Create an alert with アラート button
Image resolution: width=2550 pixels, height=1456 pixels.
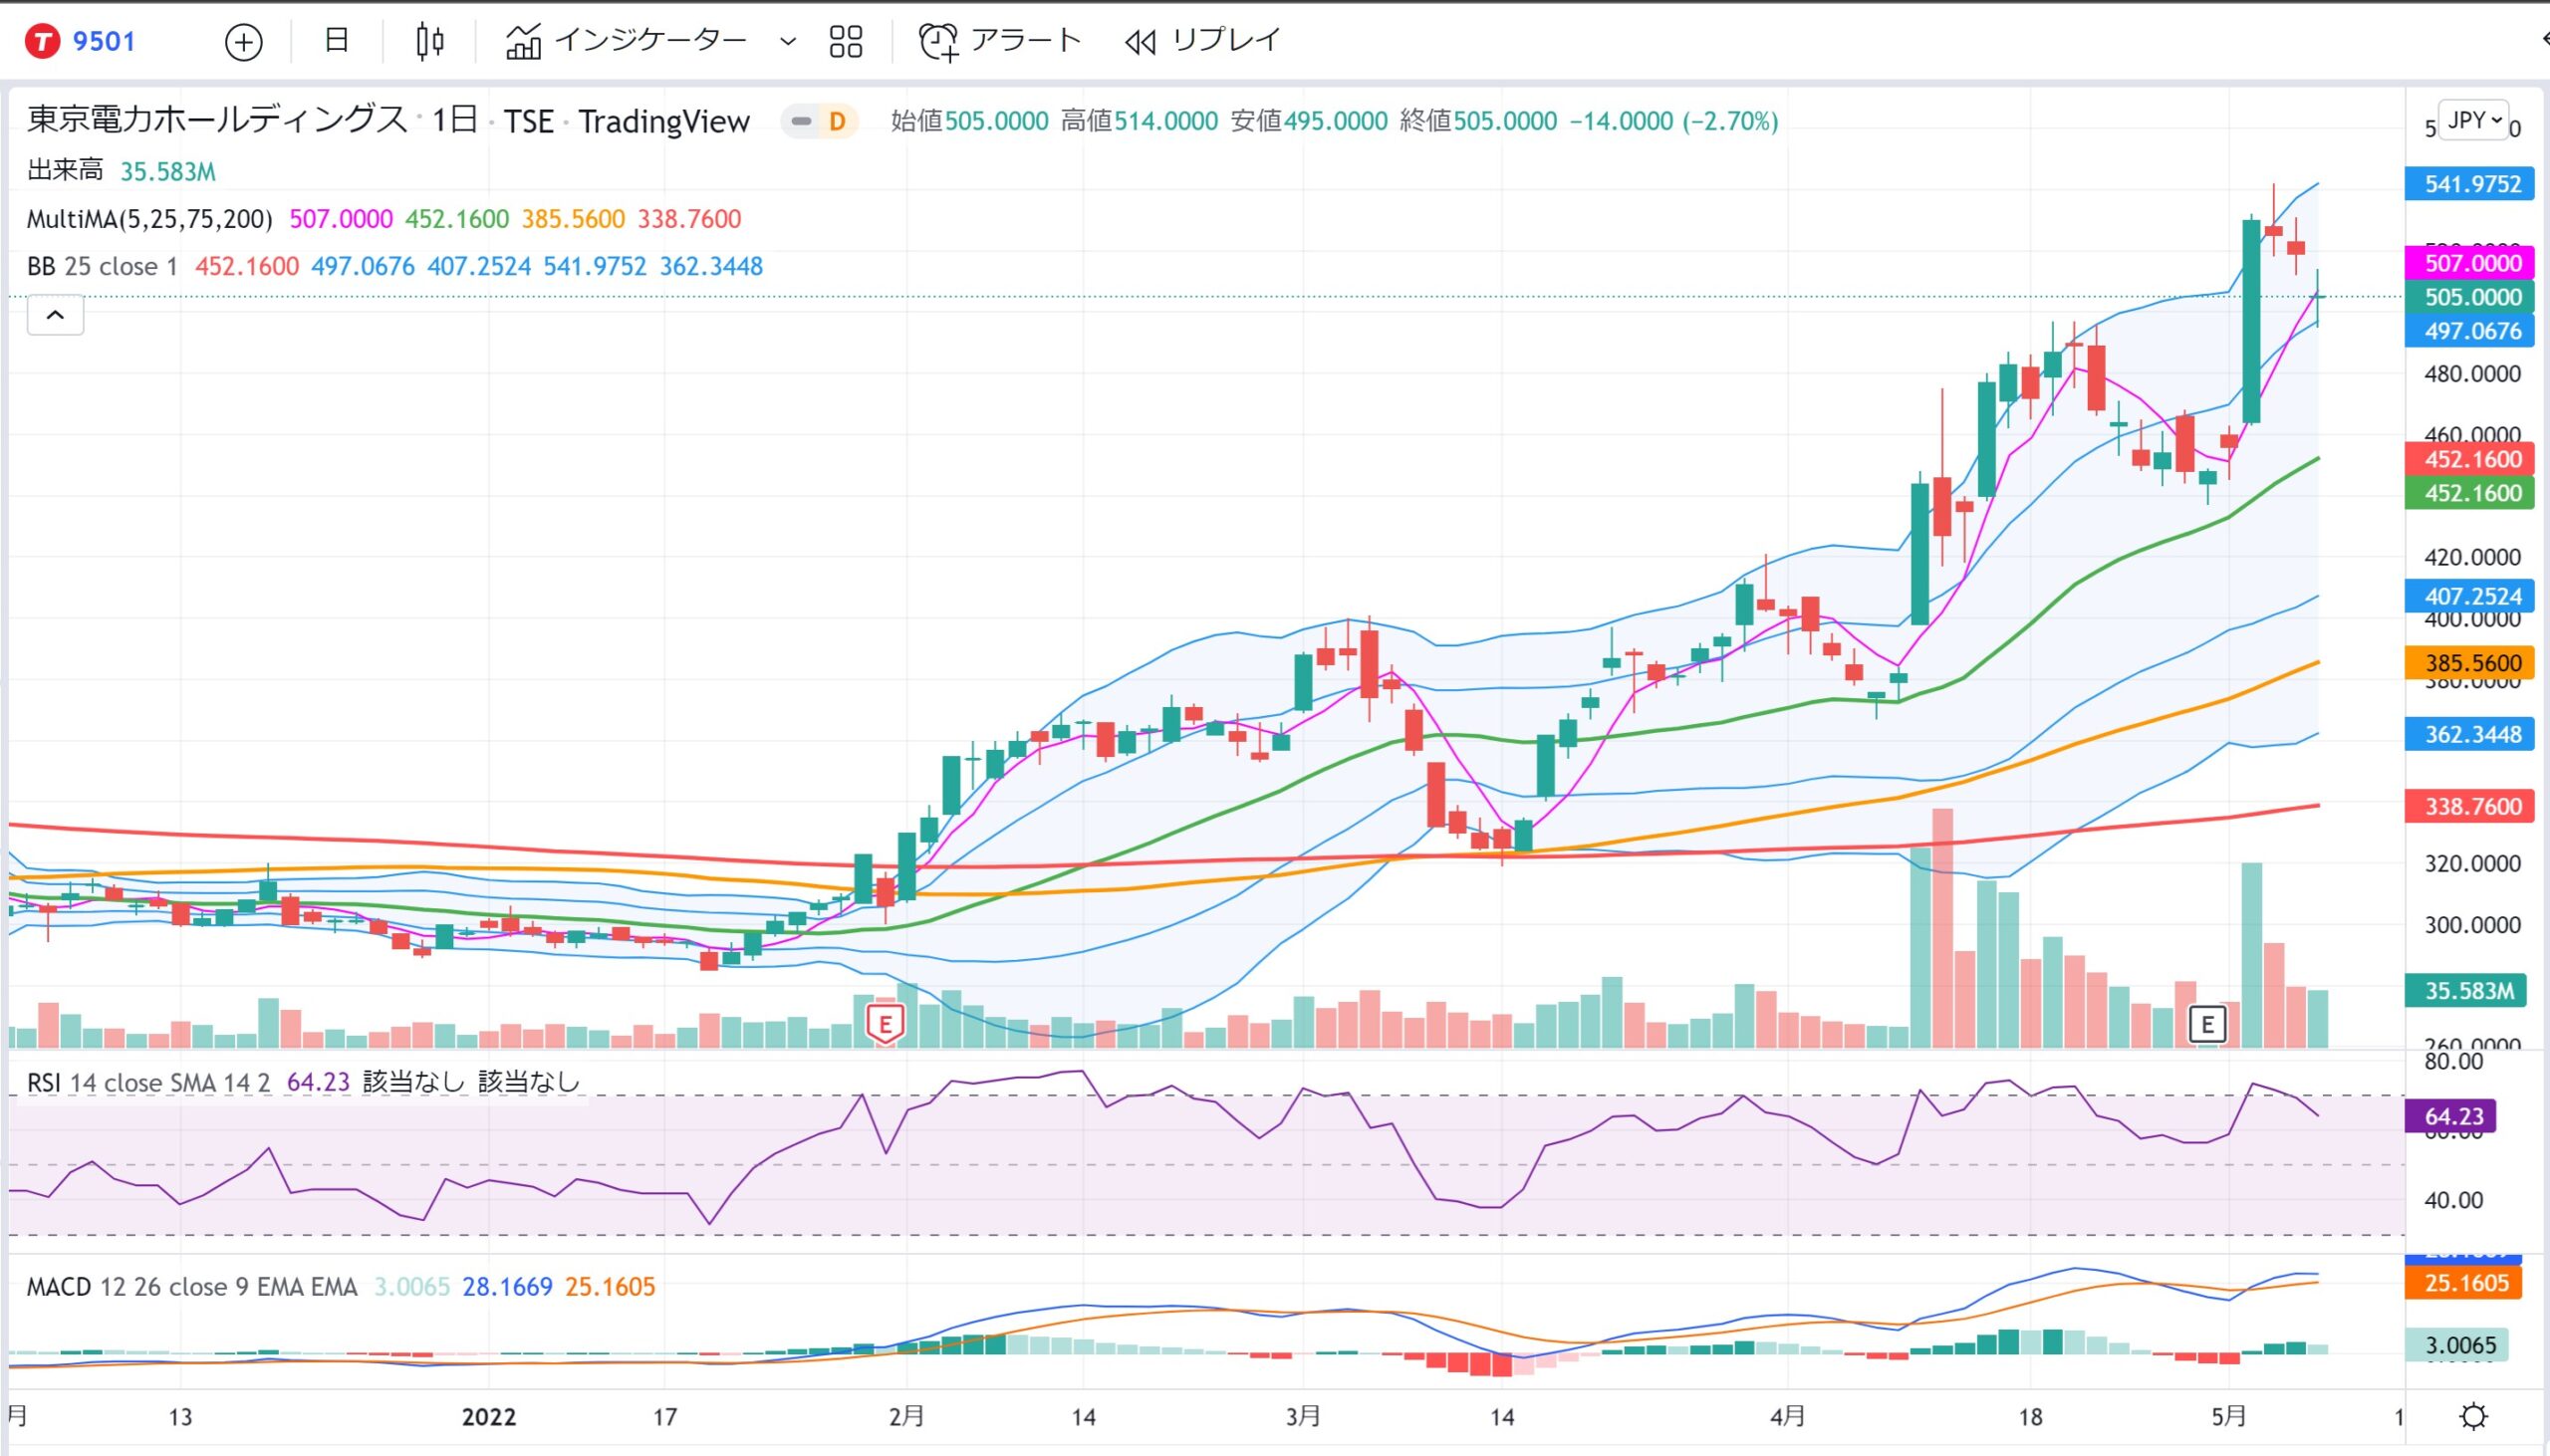coord(999,41)
